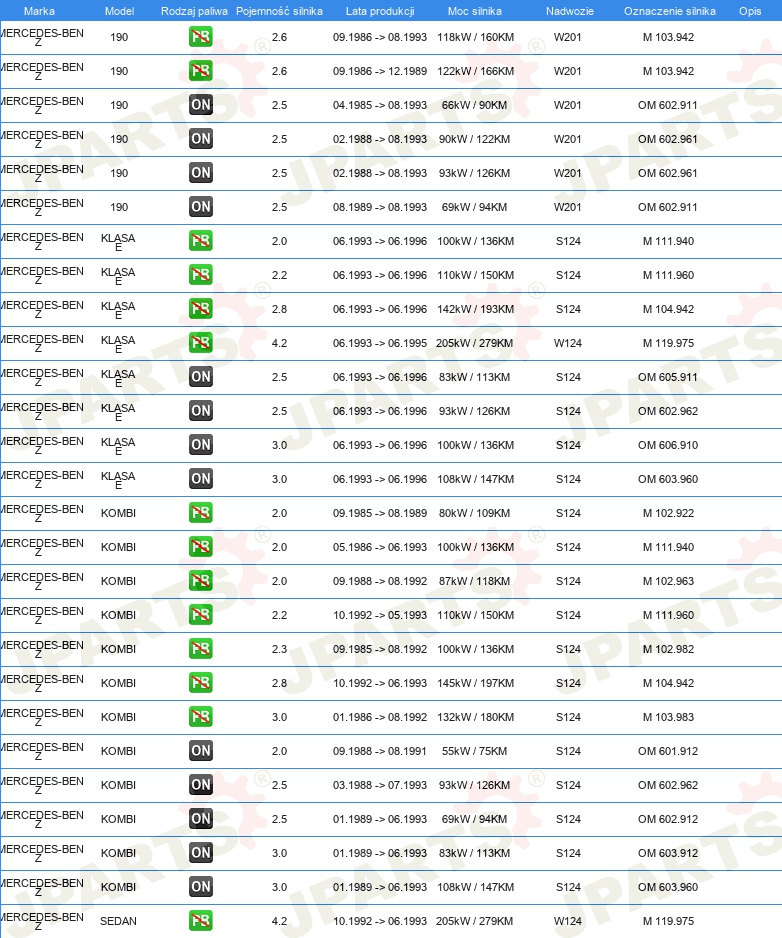Click the Nadwozie column header

570,11
